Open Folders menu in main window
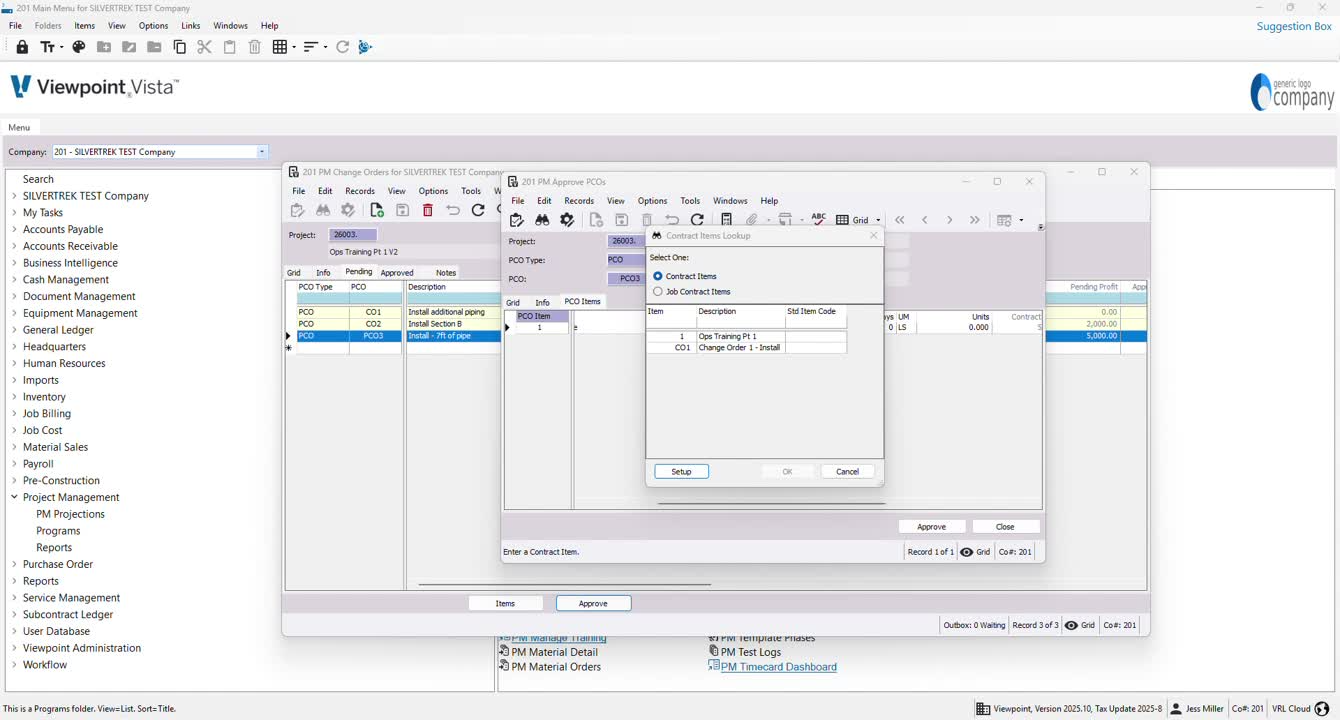The height and width of the screenshot is (720, 1340). coord(48,26)
